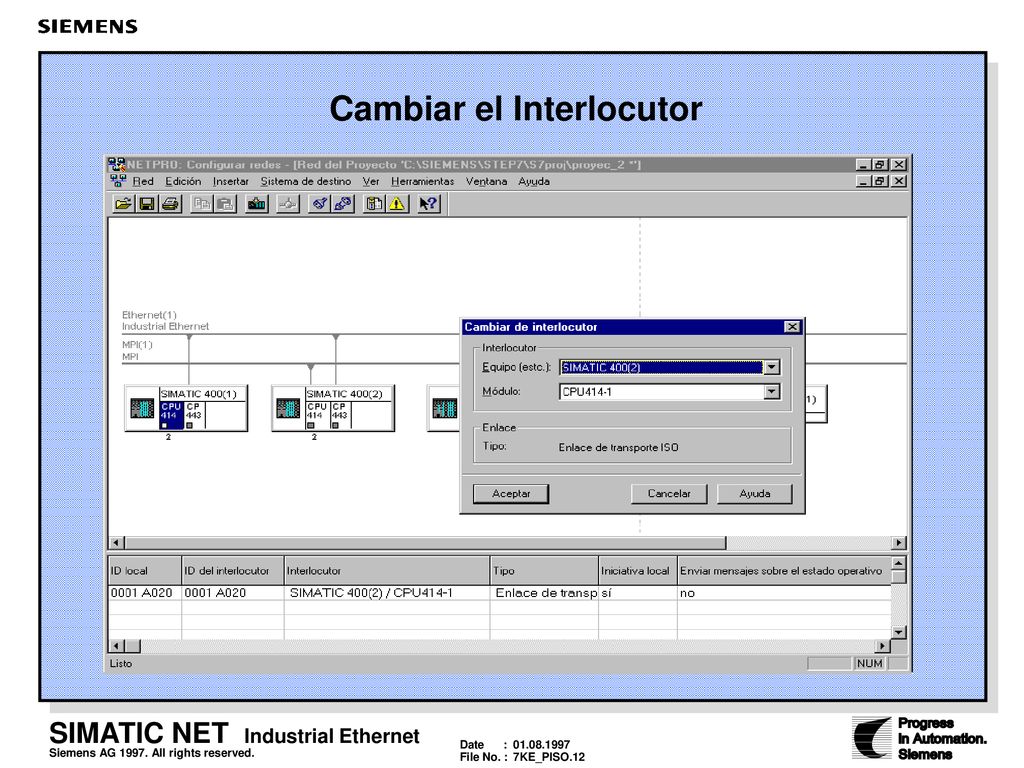
Task: Click the NUM indicator in status bar
Action: click(870, 664)
